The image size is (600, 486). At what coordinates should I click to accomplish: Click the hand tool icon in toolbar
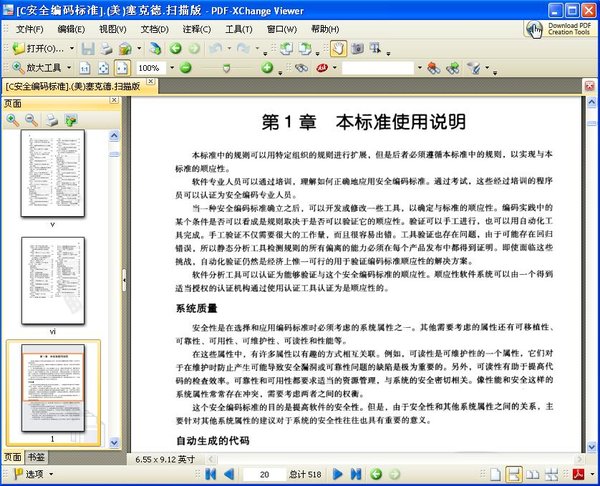tap(338, 47)
